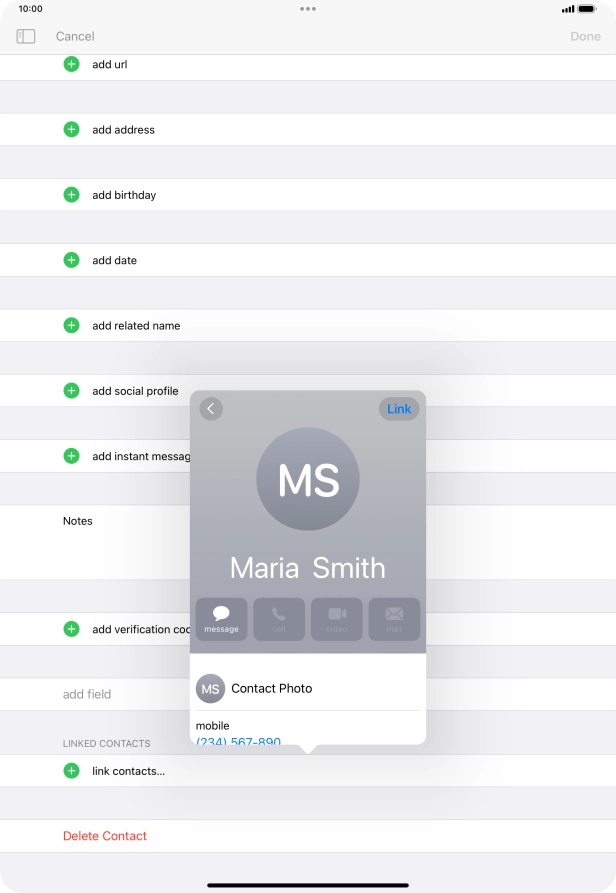This screenshot has height=893, width=616.
Task: Tap green plus next to add date
Action: tap(71, 260)
